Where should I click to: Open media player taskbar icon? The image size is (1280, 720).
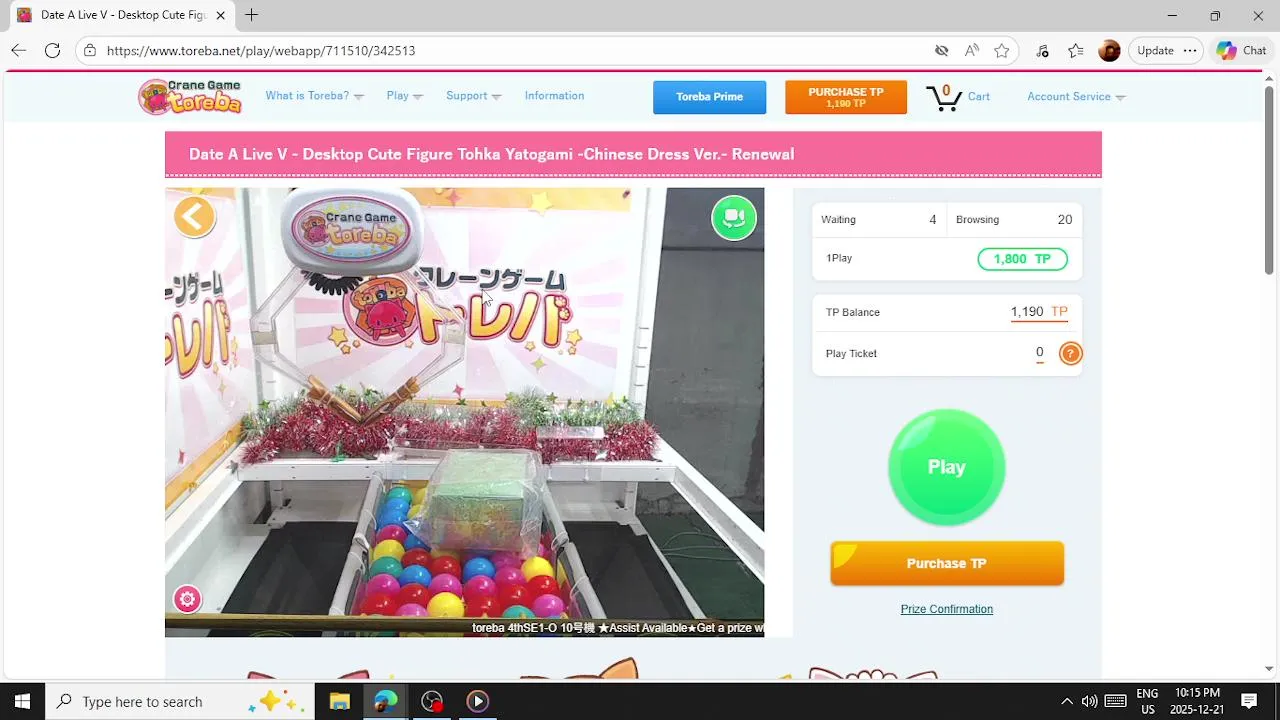click(477, 701)
